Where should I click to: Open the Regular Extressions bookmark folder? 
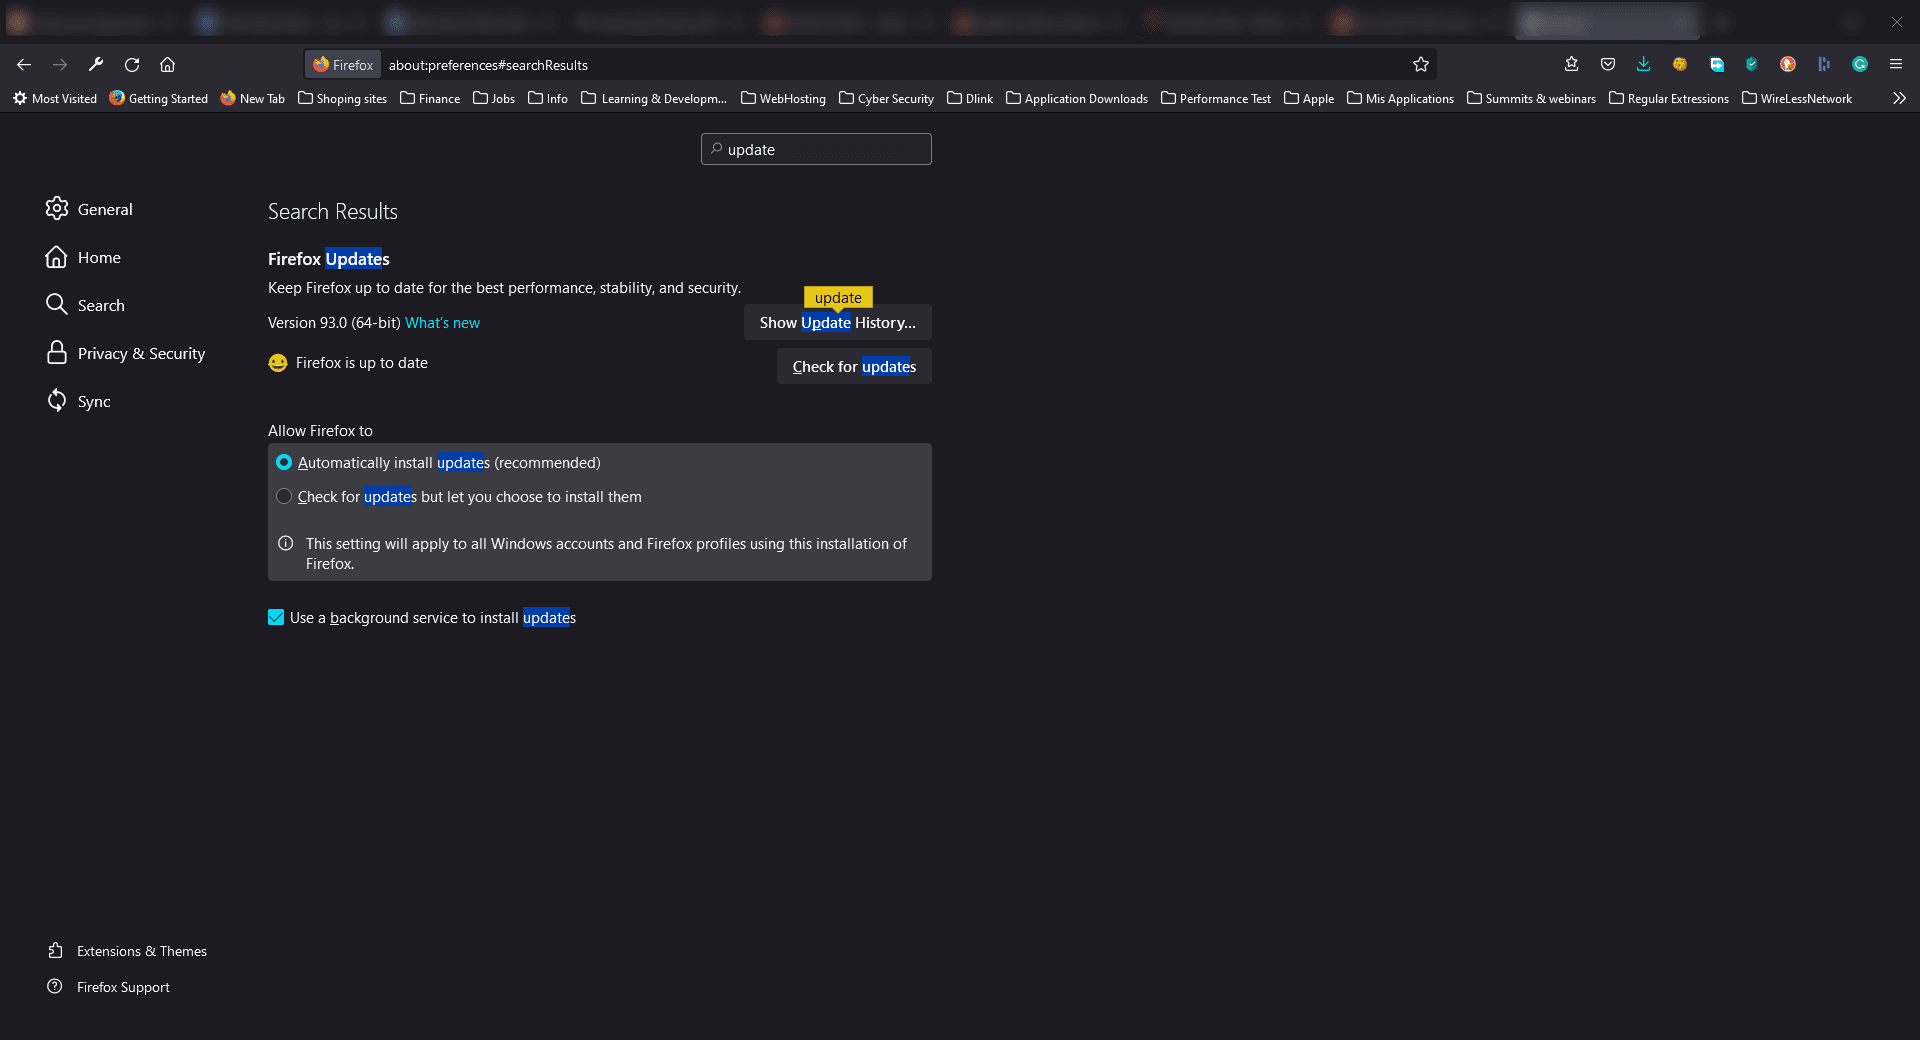click(1669, 98)
